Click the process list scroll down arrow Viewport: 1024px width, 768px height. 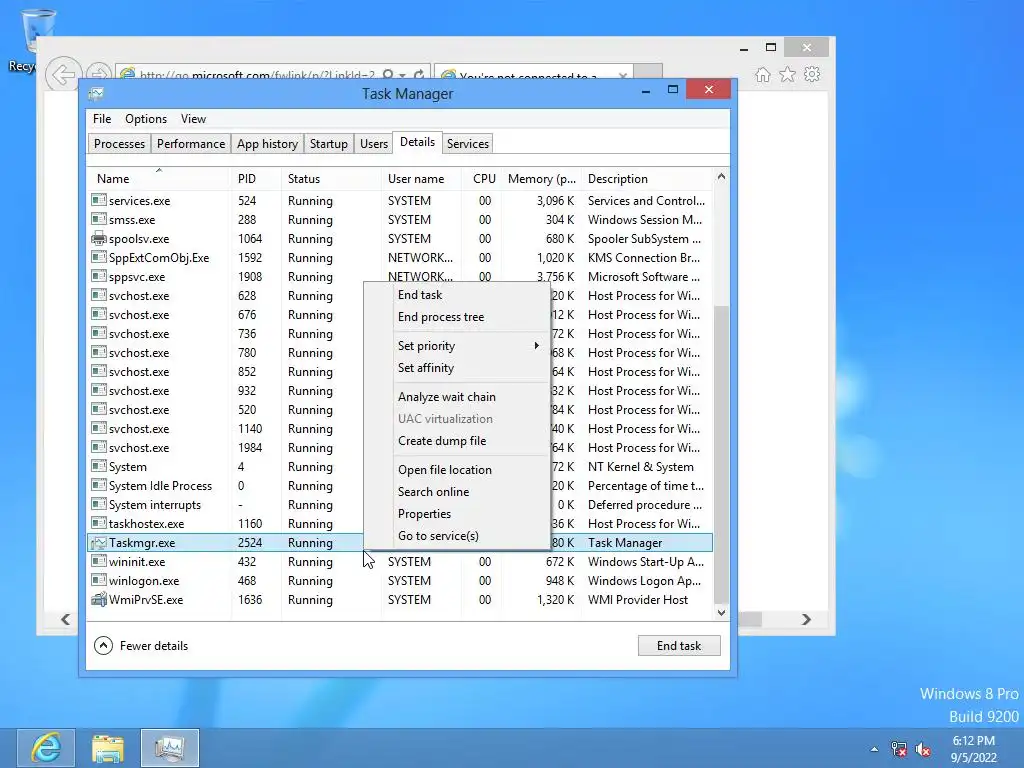[x=721, y=612]
